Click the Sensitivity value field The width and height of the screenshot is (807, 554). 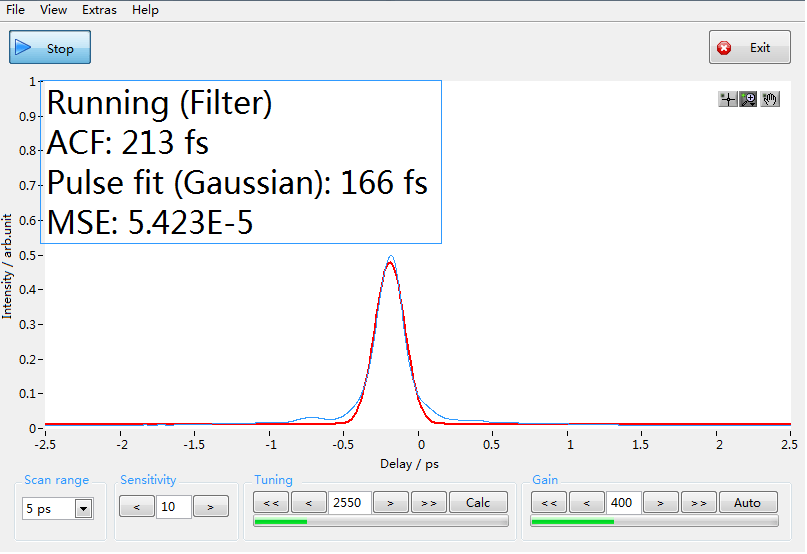point(173,507)
